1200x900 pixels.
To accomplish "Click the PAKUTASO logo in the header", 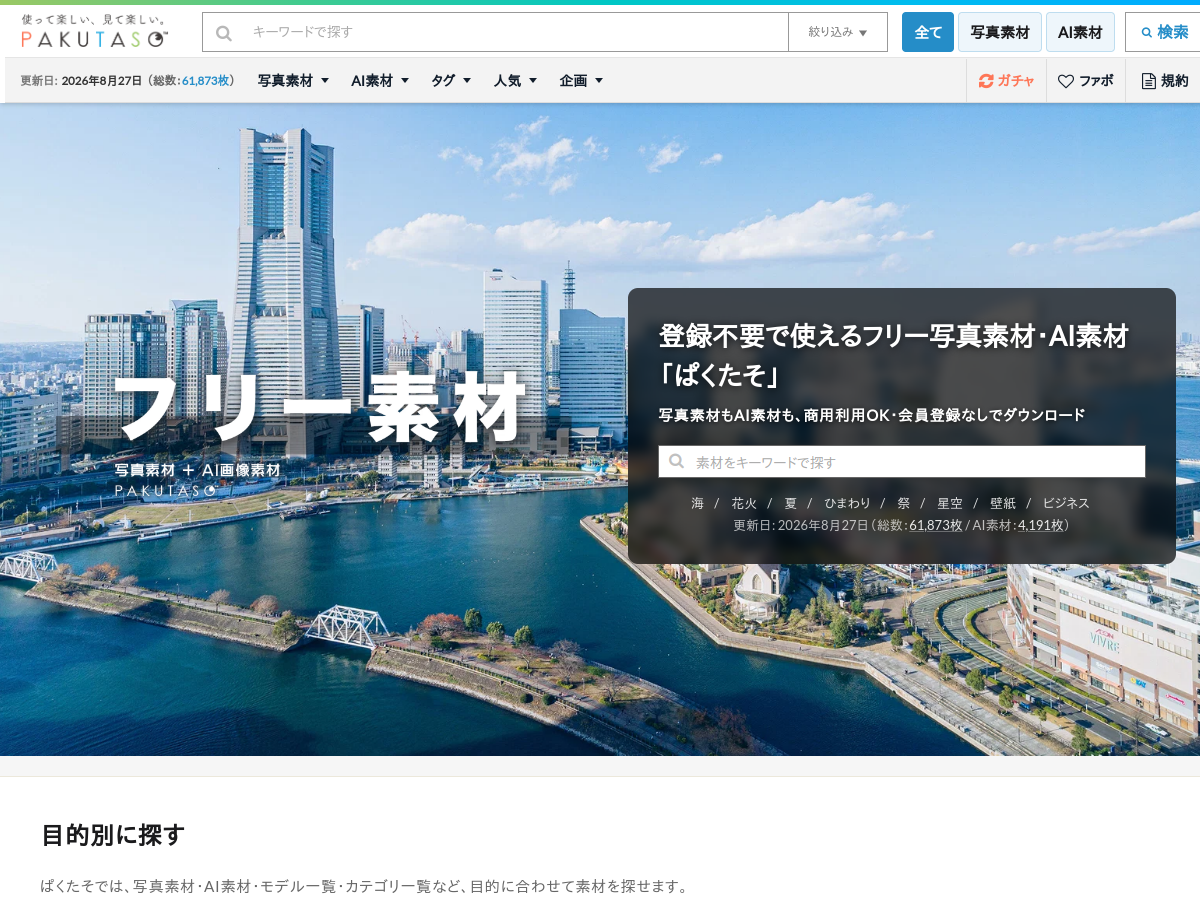I will (94, 32).
